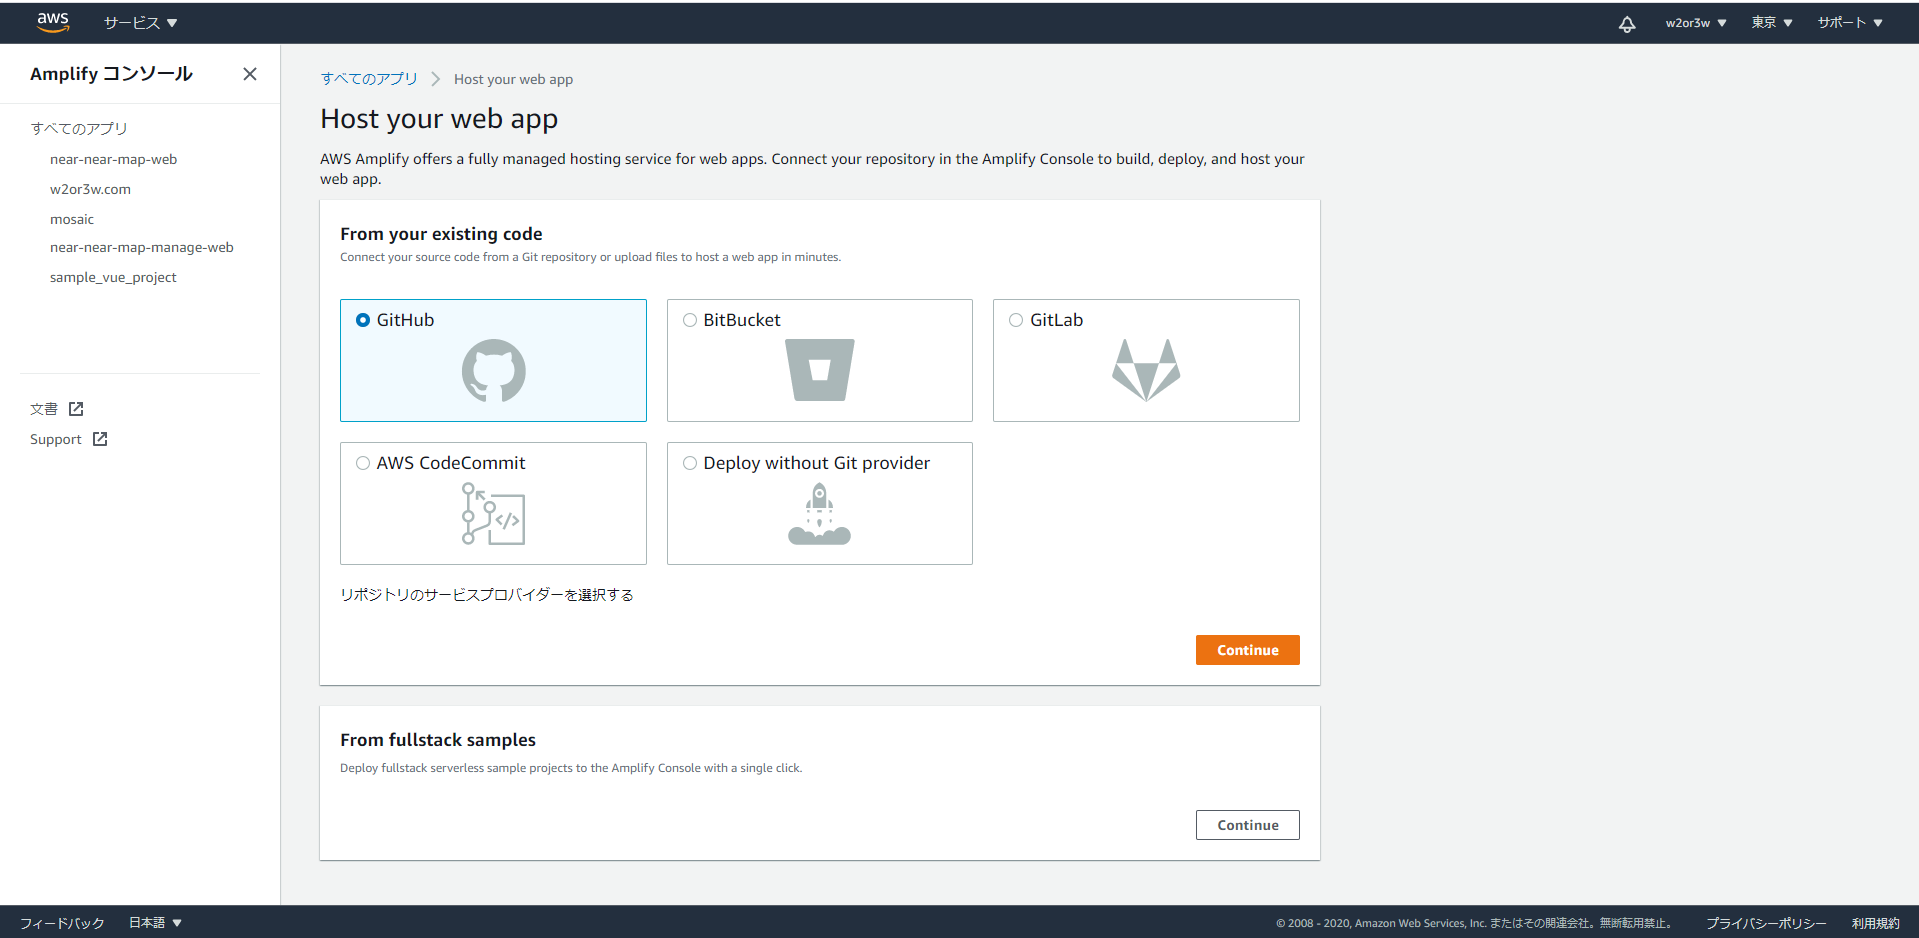Image resolution: width=1919 pixels, height=938 pixels.
Task: Click Host your web app breadcrumb text
Action: click(513, 79)
